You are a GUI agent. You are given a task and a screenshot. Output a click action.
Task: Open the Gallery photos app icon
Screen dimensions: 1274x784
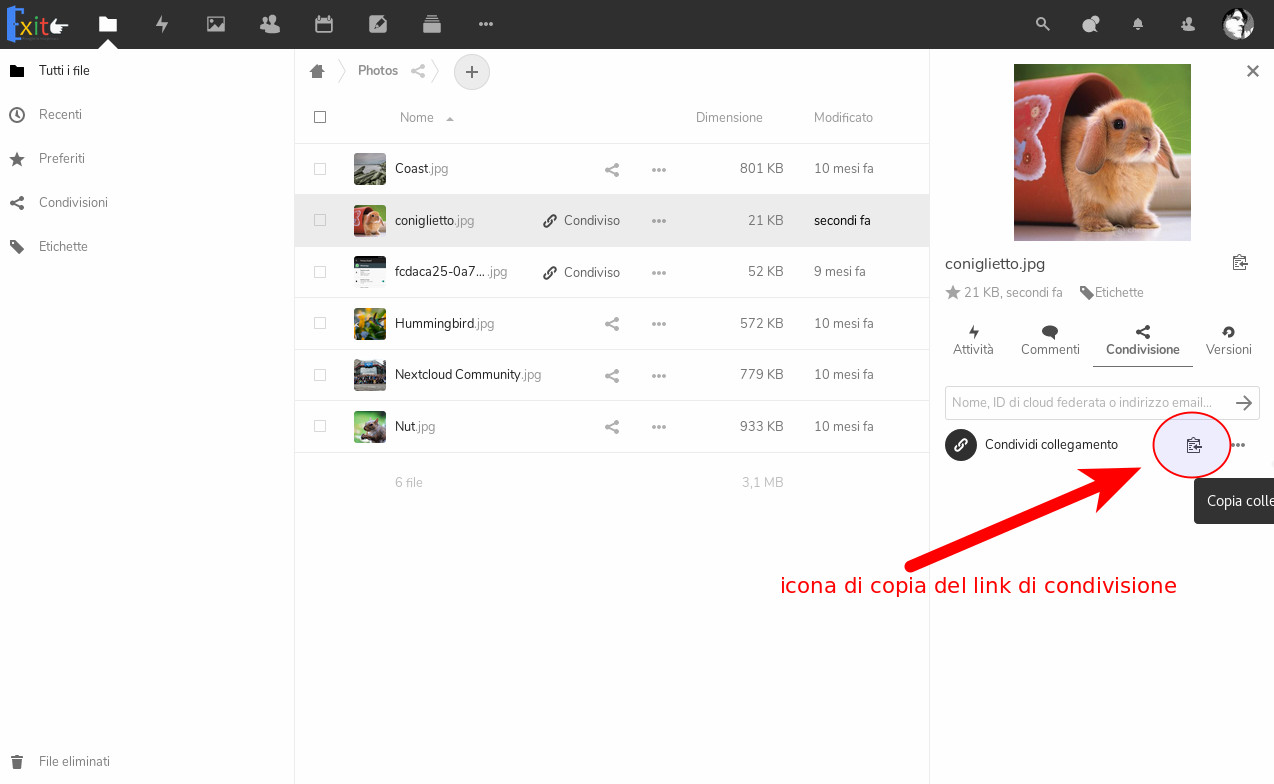pos(216,24)
